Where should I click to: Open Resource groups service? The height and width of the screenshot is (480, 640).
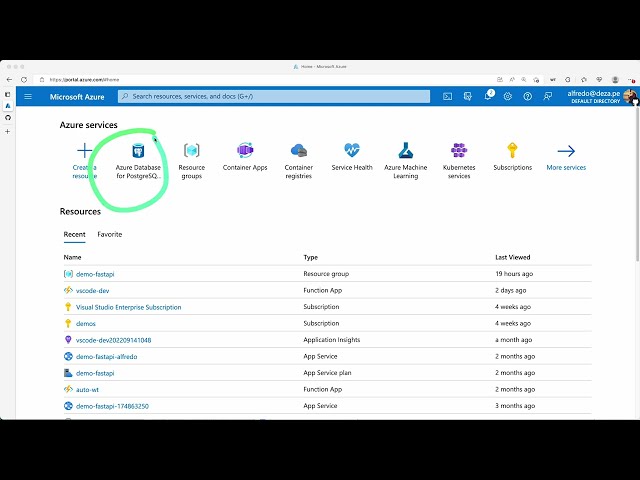[x=192, y=160]
